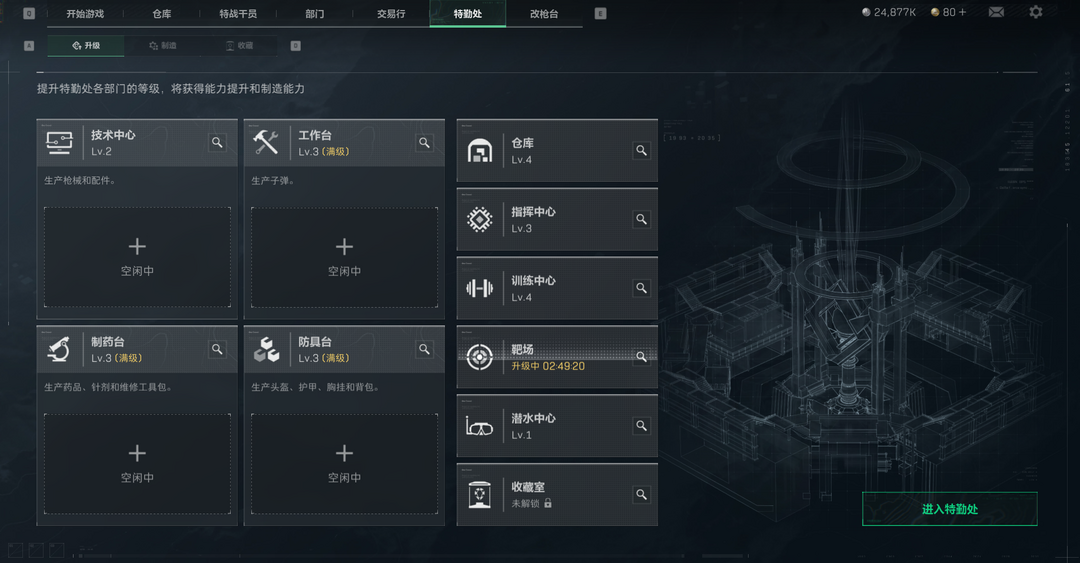This screenshot has height=563, width=1080.
Task: Inspect 技术中心 with its magnifier icon
Action: coord(217,143)
